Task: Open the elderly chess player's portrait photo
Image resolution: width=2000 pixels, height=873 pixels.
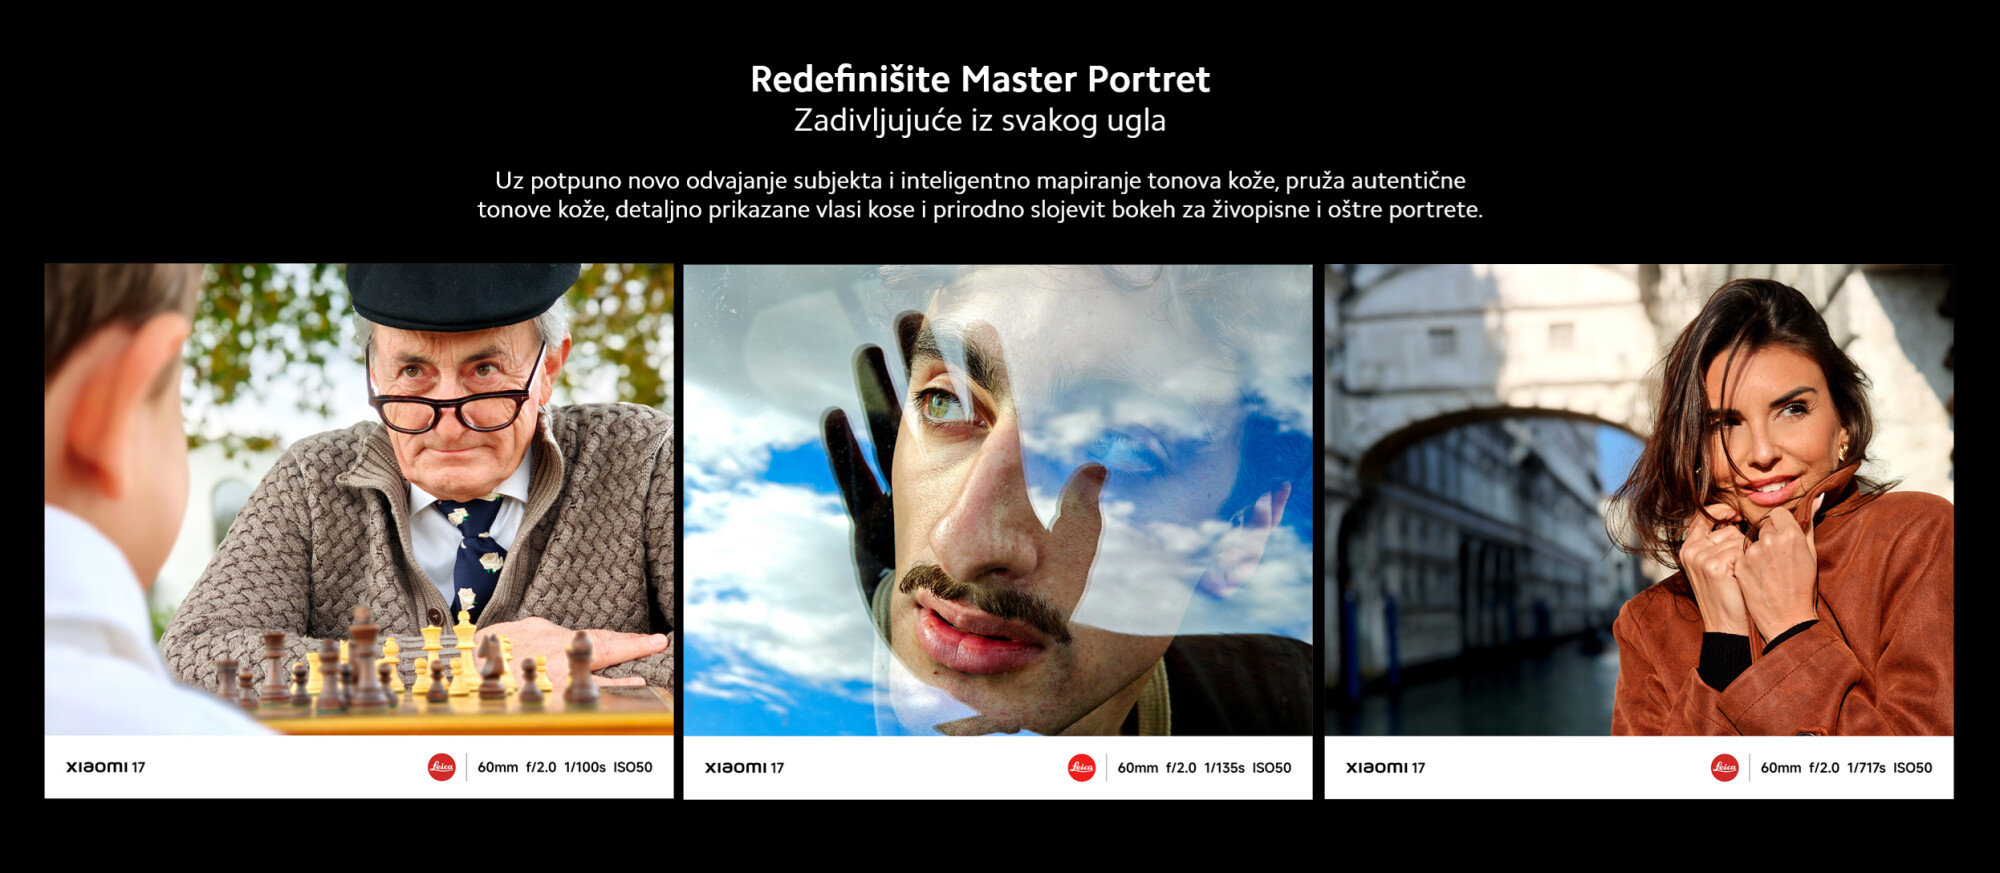Action: [x=358, y=500]
